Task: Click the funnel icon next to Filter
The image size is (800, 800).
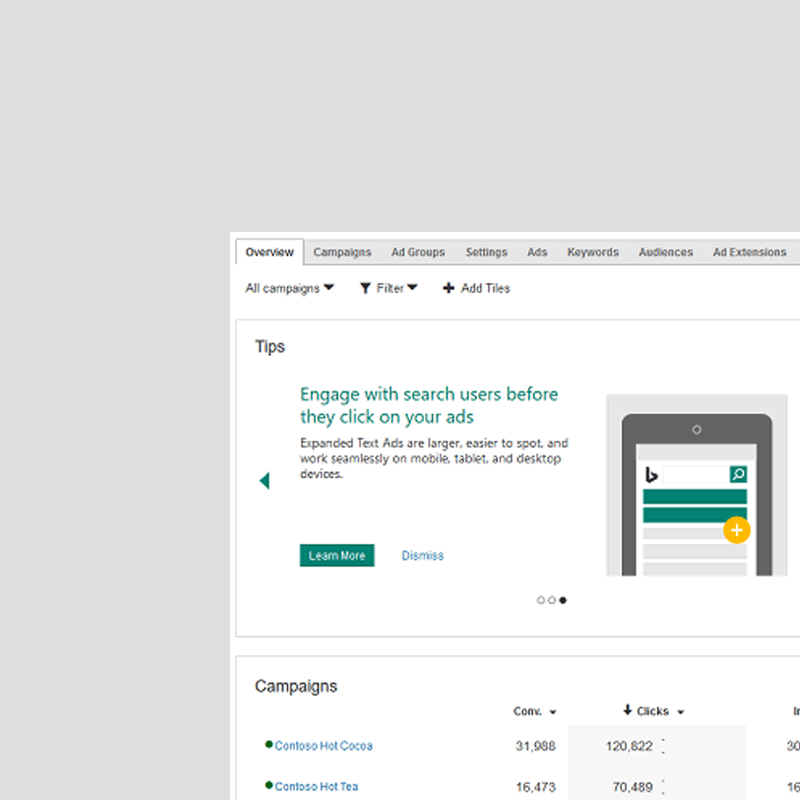Action: [366, 288]
